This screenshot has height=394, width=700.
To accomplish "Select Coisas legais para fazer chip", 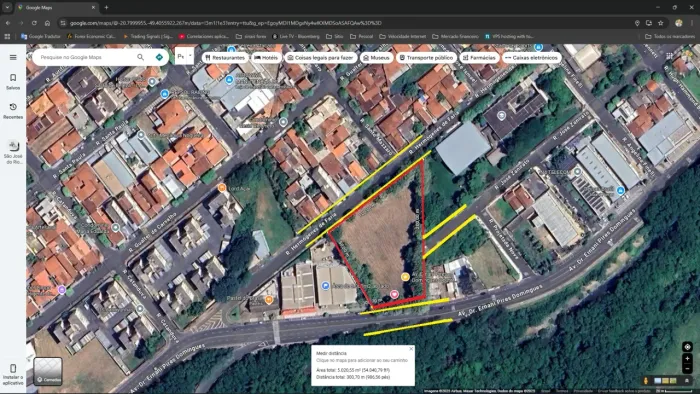I will point(321,58).
